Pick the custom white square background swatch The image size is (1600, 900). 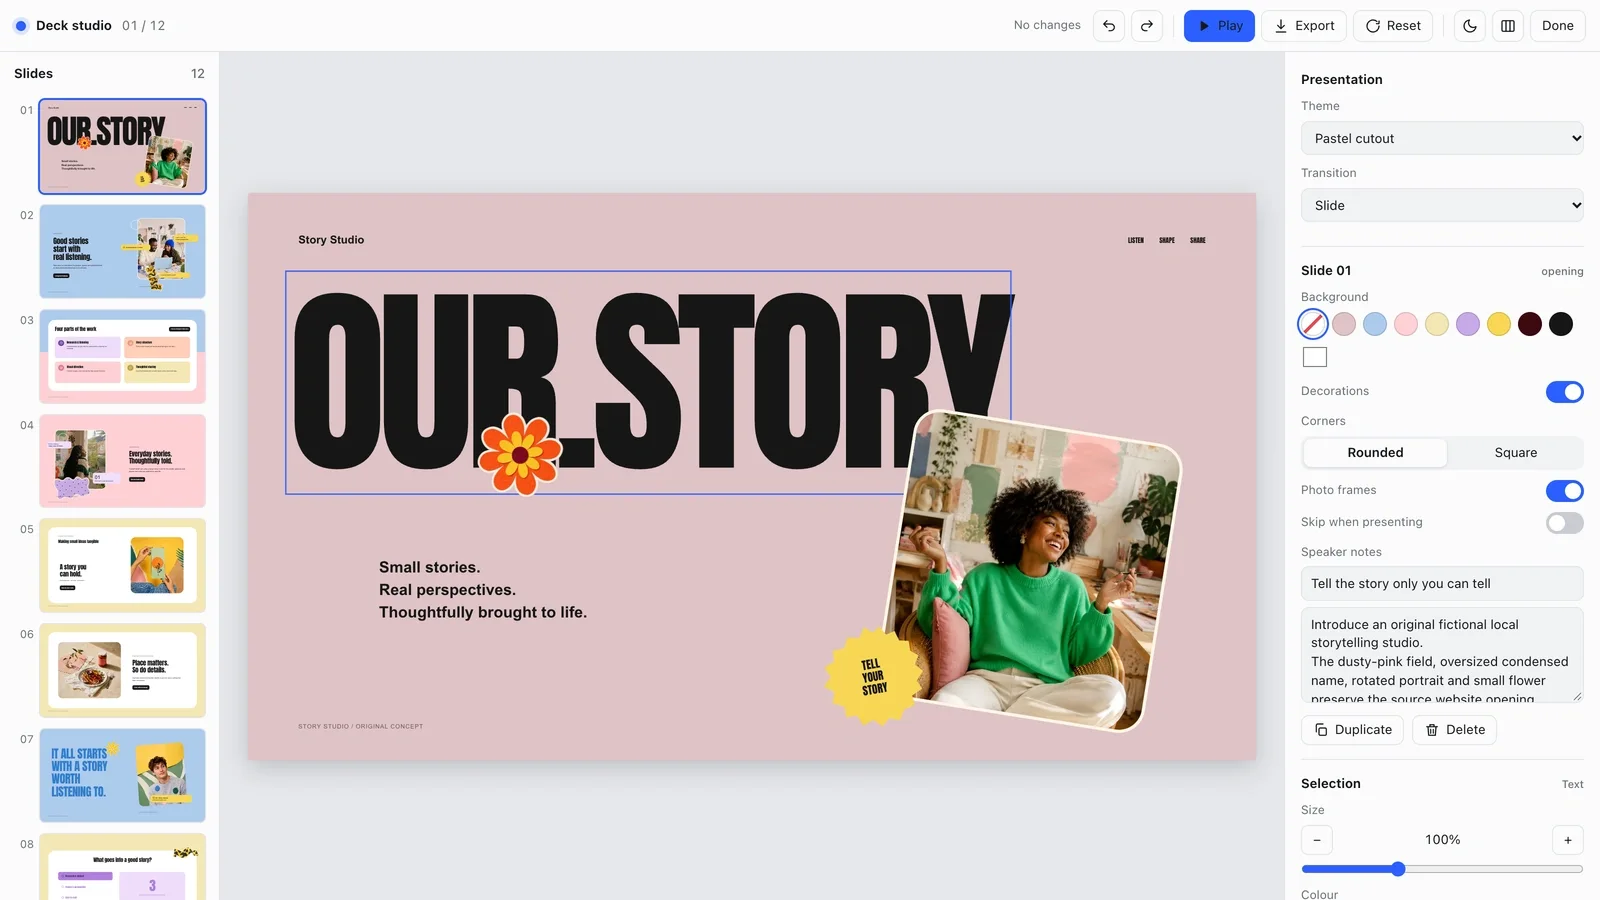[1315, 357]
